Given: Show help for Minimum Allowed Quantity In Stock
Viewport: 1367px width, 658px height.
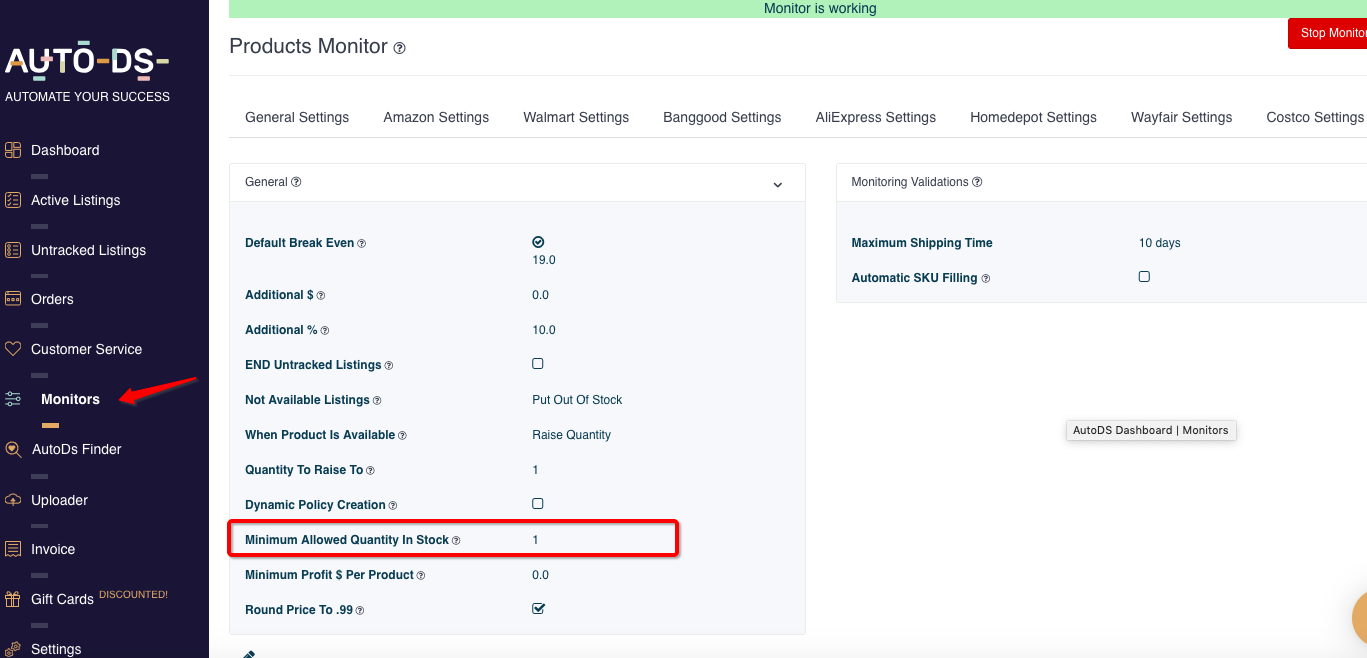Looking at the screenshot, I should [x=456, y=541].
